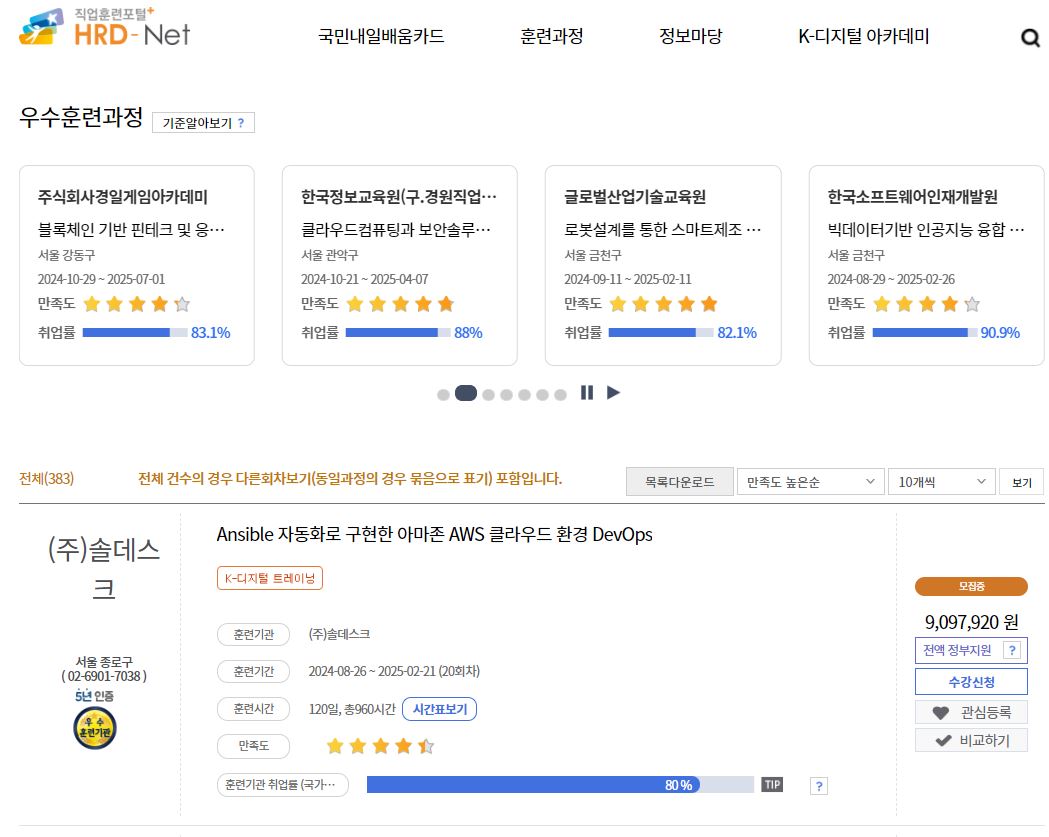This screenshot has width=1049, height=837.
Task: Open the 정보마당 menu
Action: click(691, 36)
